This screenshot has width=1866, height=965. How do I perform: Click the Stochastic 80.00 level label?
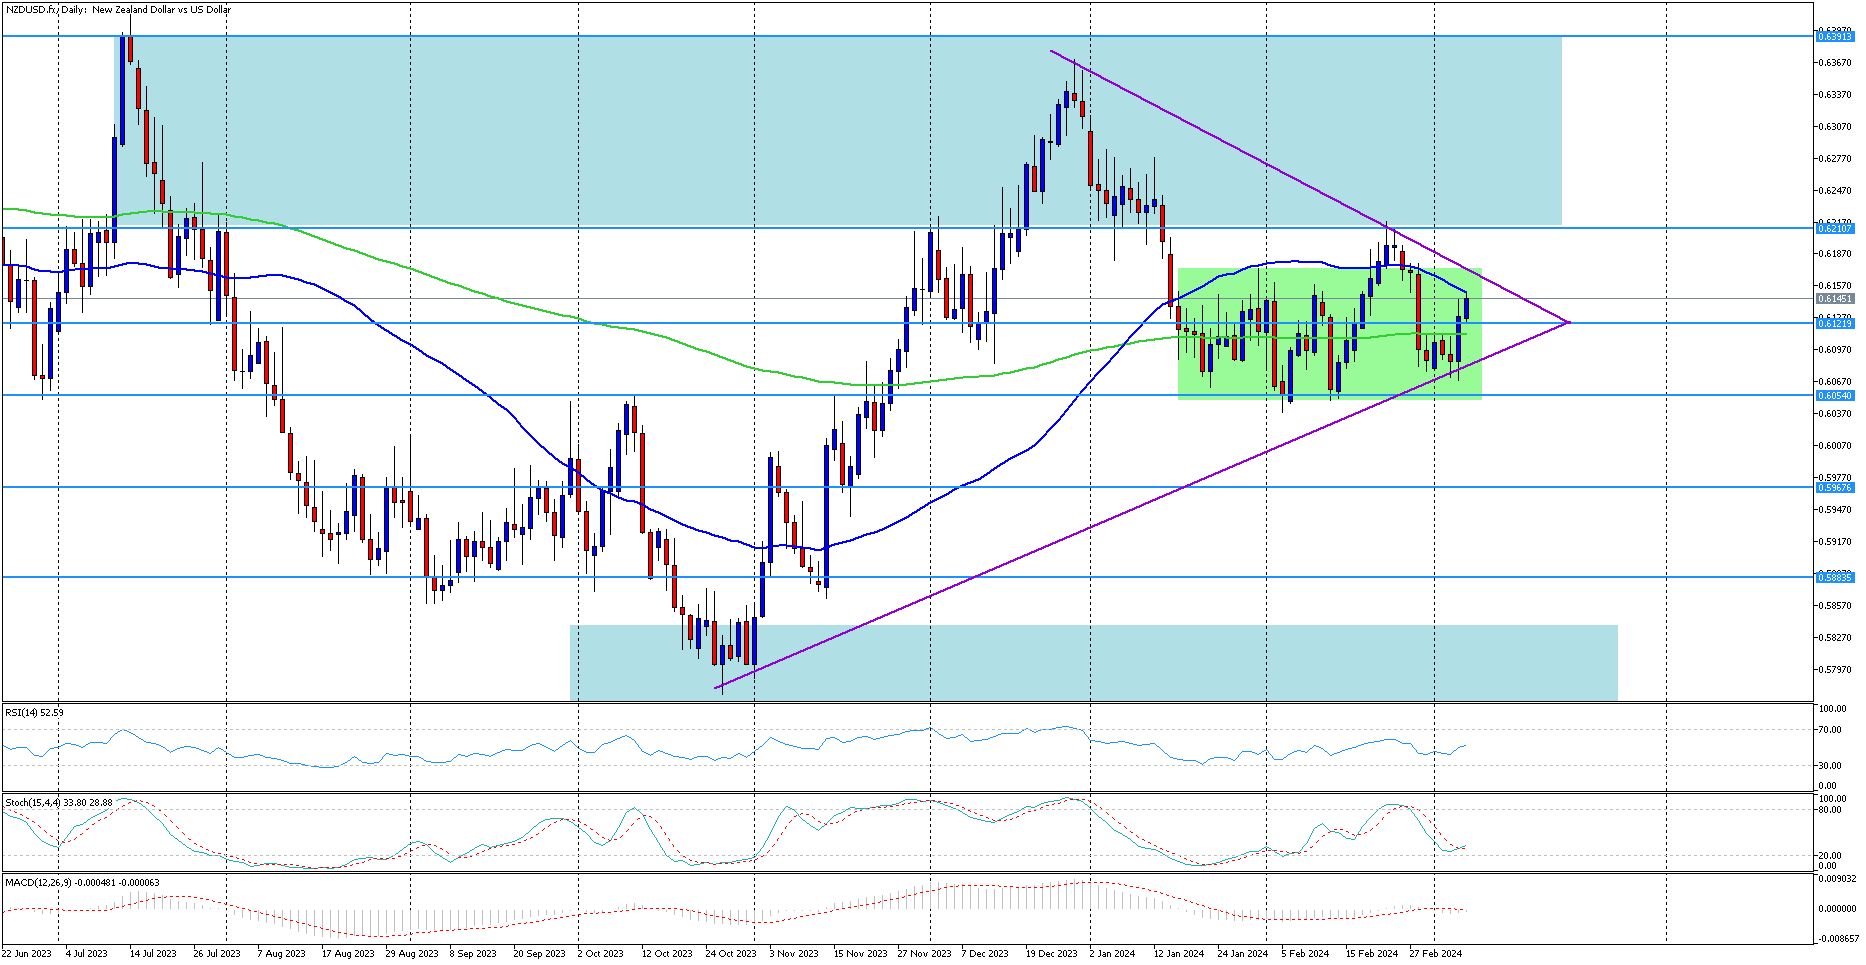1832,810
